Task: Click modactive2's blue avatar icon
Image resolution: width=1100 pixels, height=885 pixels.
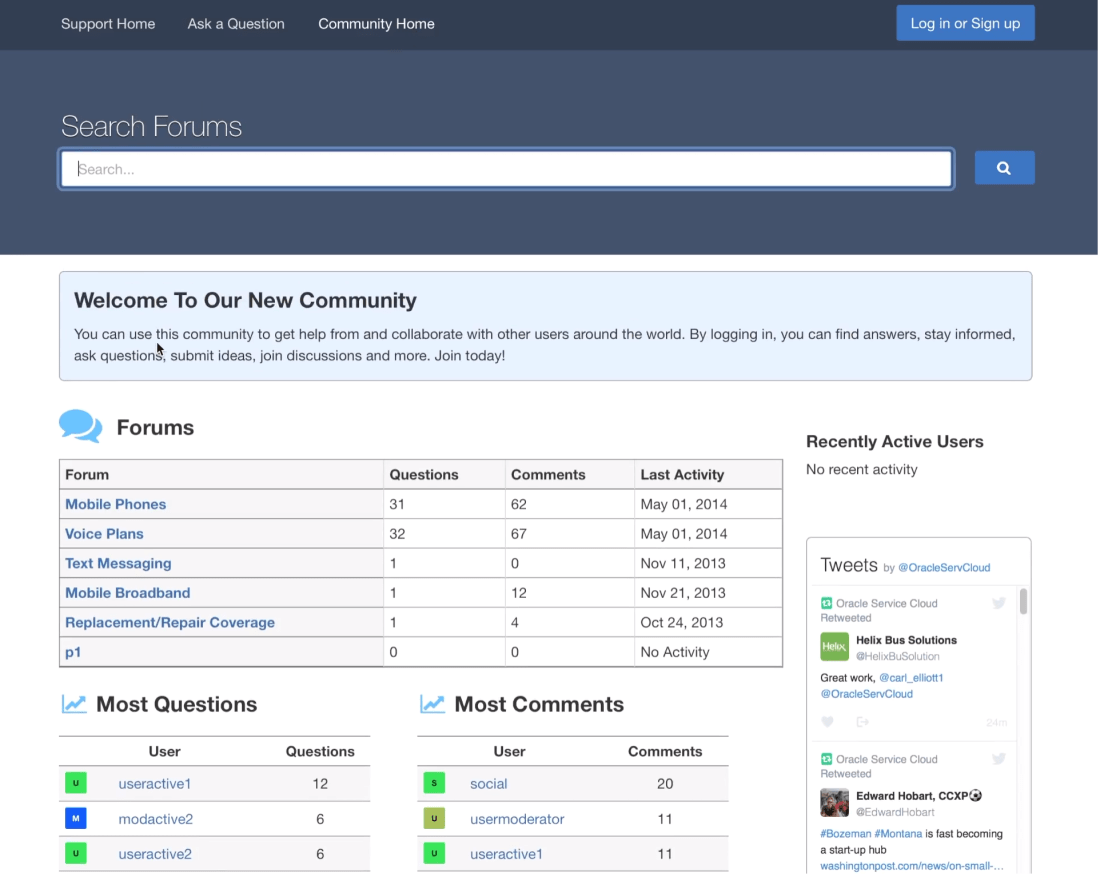Action: click(x=76, y=818)
